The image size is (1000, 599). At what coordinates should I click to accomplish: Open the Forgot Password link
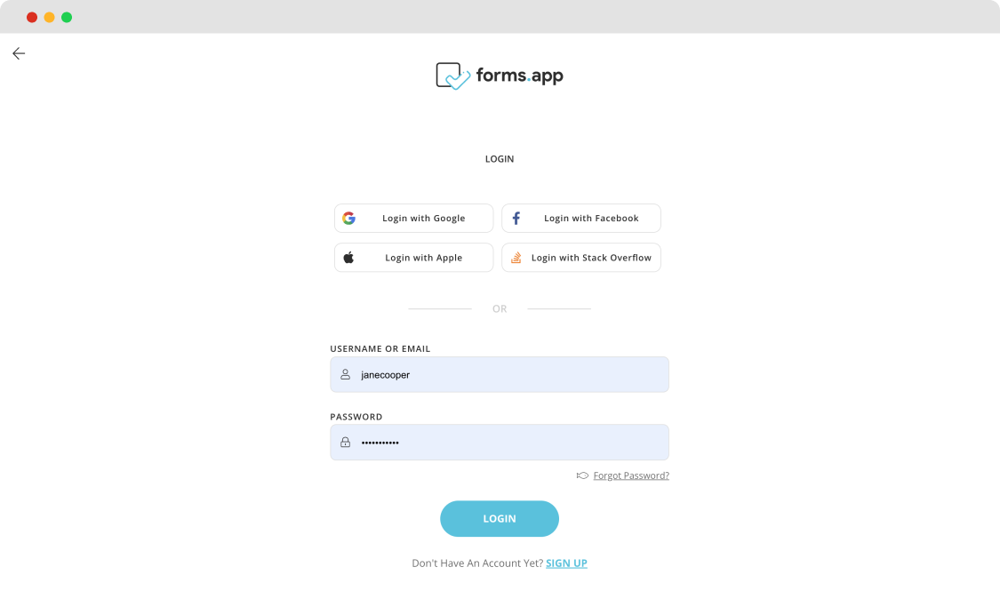[631, 475]
